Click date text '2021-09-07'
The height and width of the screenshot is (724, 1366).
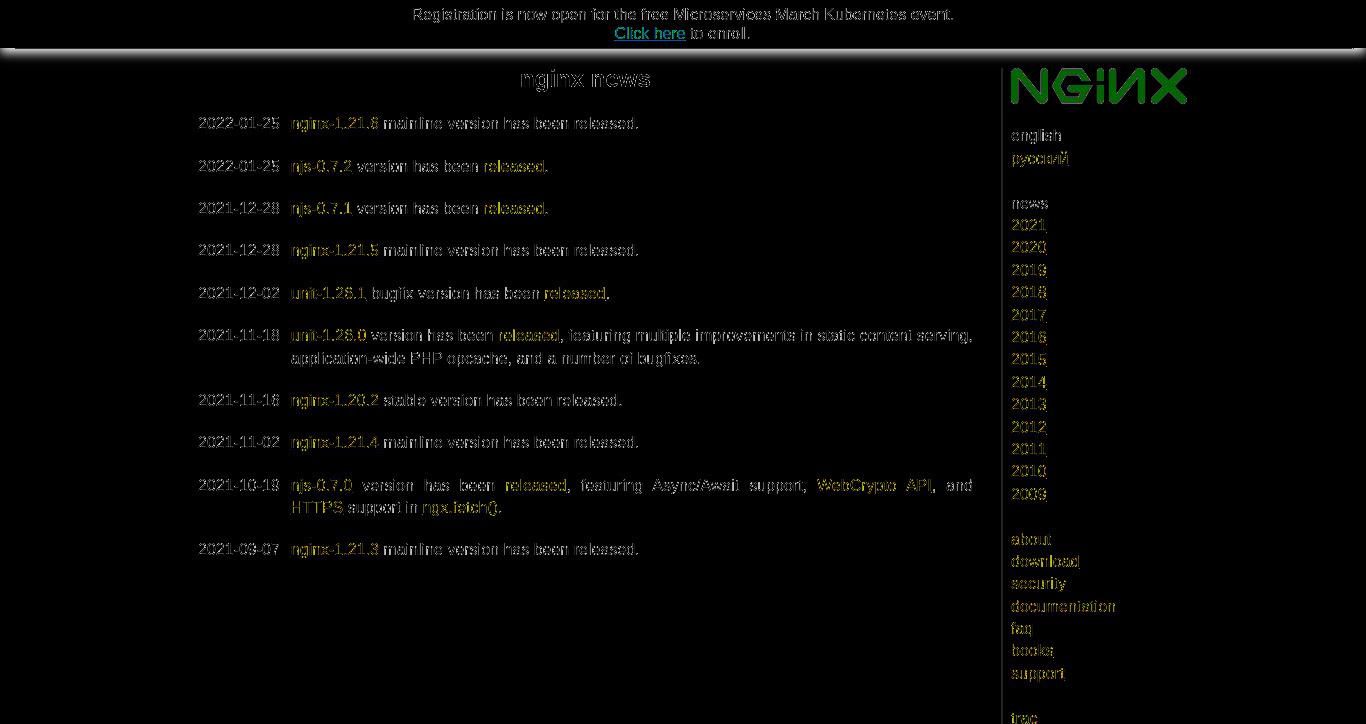239,549
